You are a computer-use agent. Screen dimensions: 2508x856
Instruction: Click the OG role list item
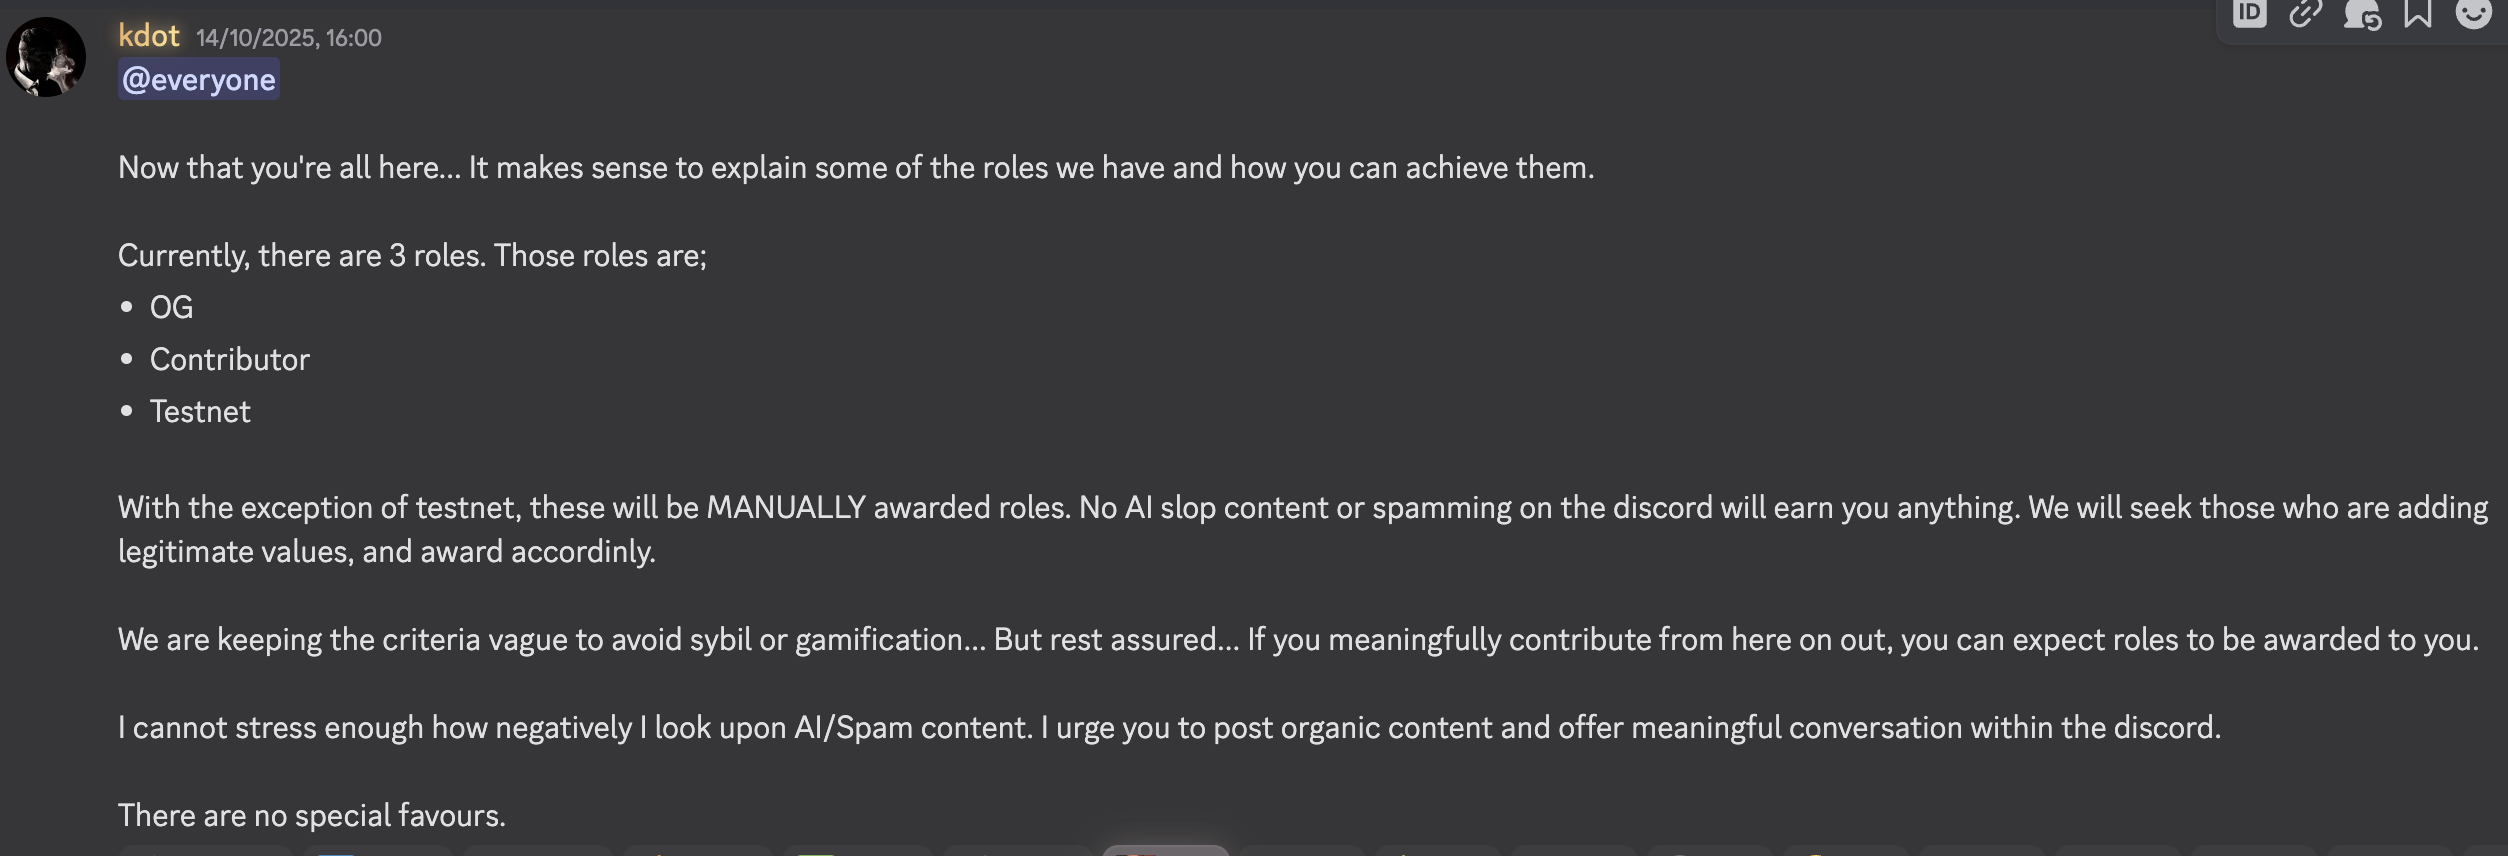(171, 307)
